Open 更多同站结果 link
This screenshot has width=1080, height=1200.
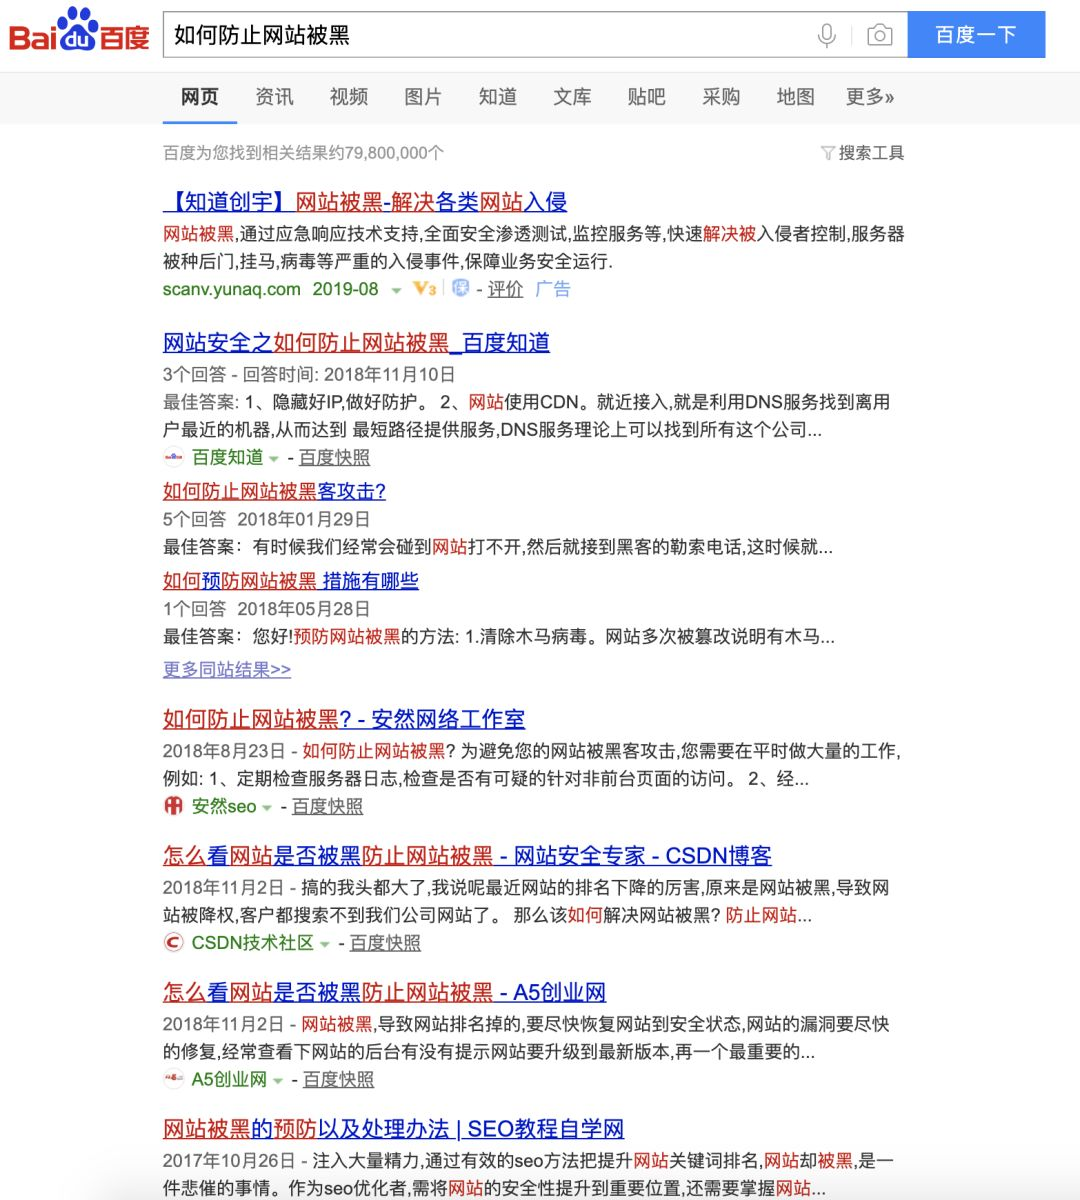pos(227,670)
